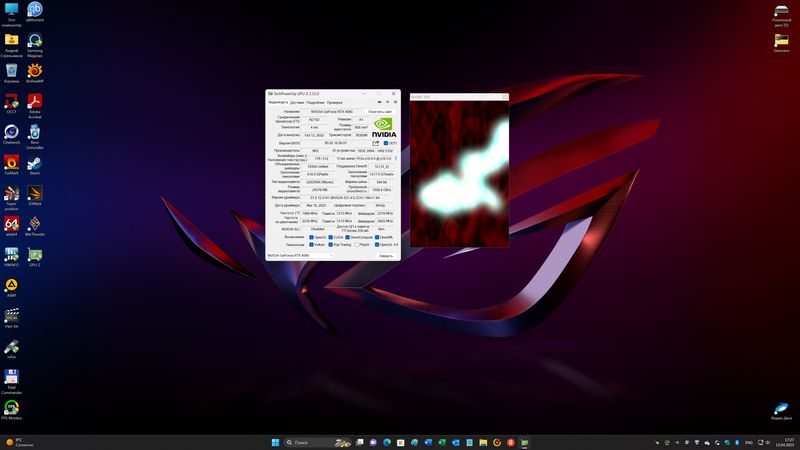Screen dimensions: 800x450
Task: Open the Steam desktop shortcut
Action: tap(35, 165)
